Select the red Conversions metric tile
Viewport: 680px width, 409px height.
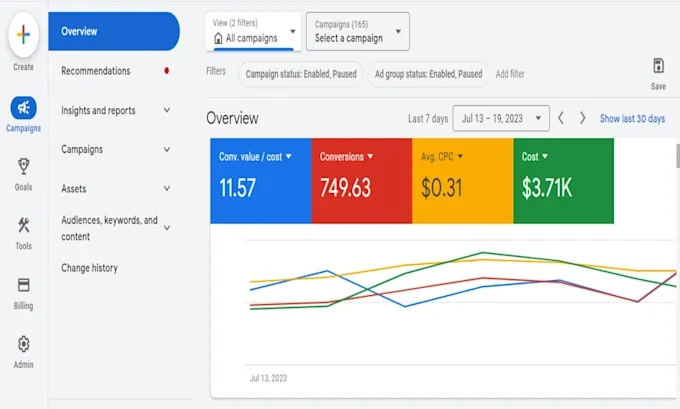362,181
